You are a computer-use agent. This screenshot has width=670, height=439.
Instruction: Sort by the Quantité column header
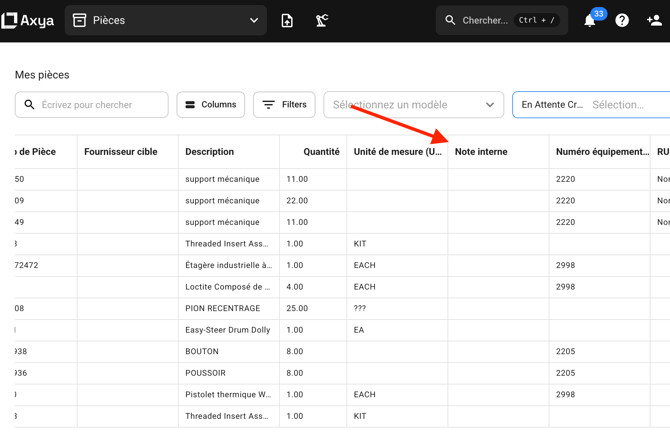pos(321,152)
